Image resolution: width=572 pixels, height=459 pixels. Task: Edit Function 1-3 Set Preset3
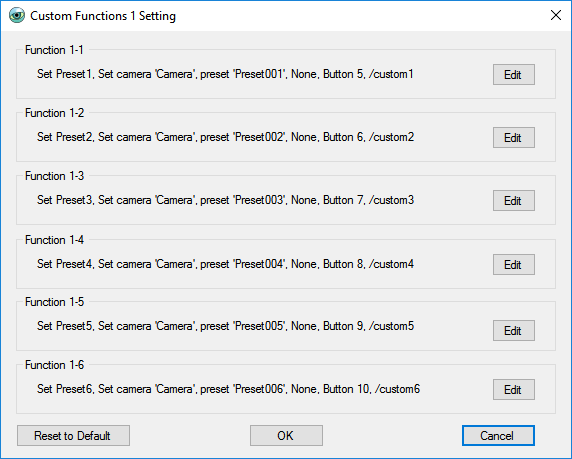(514, 200)
